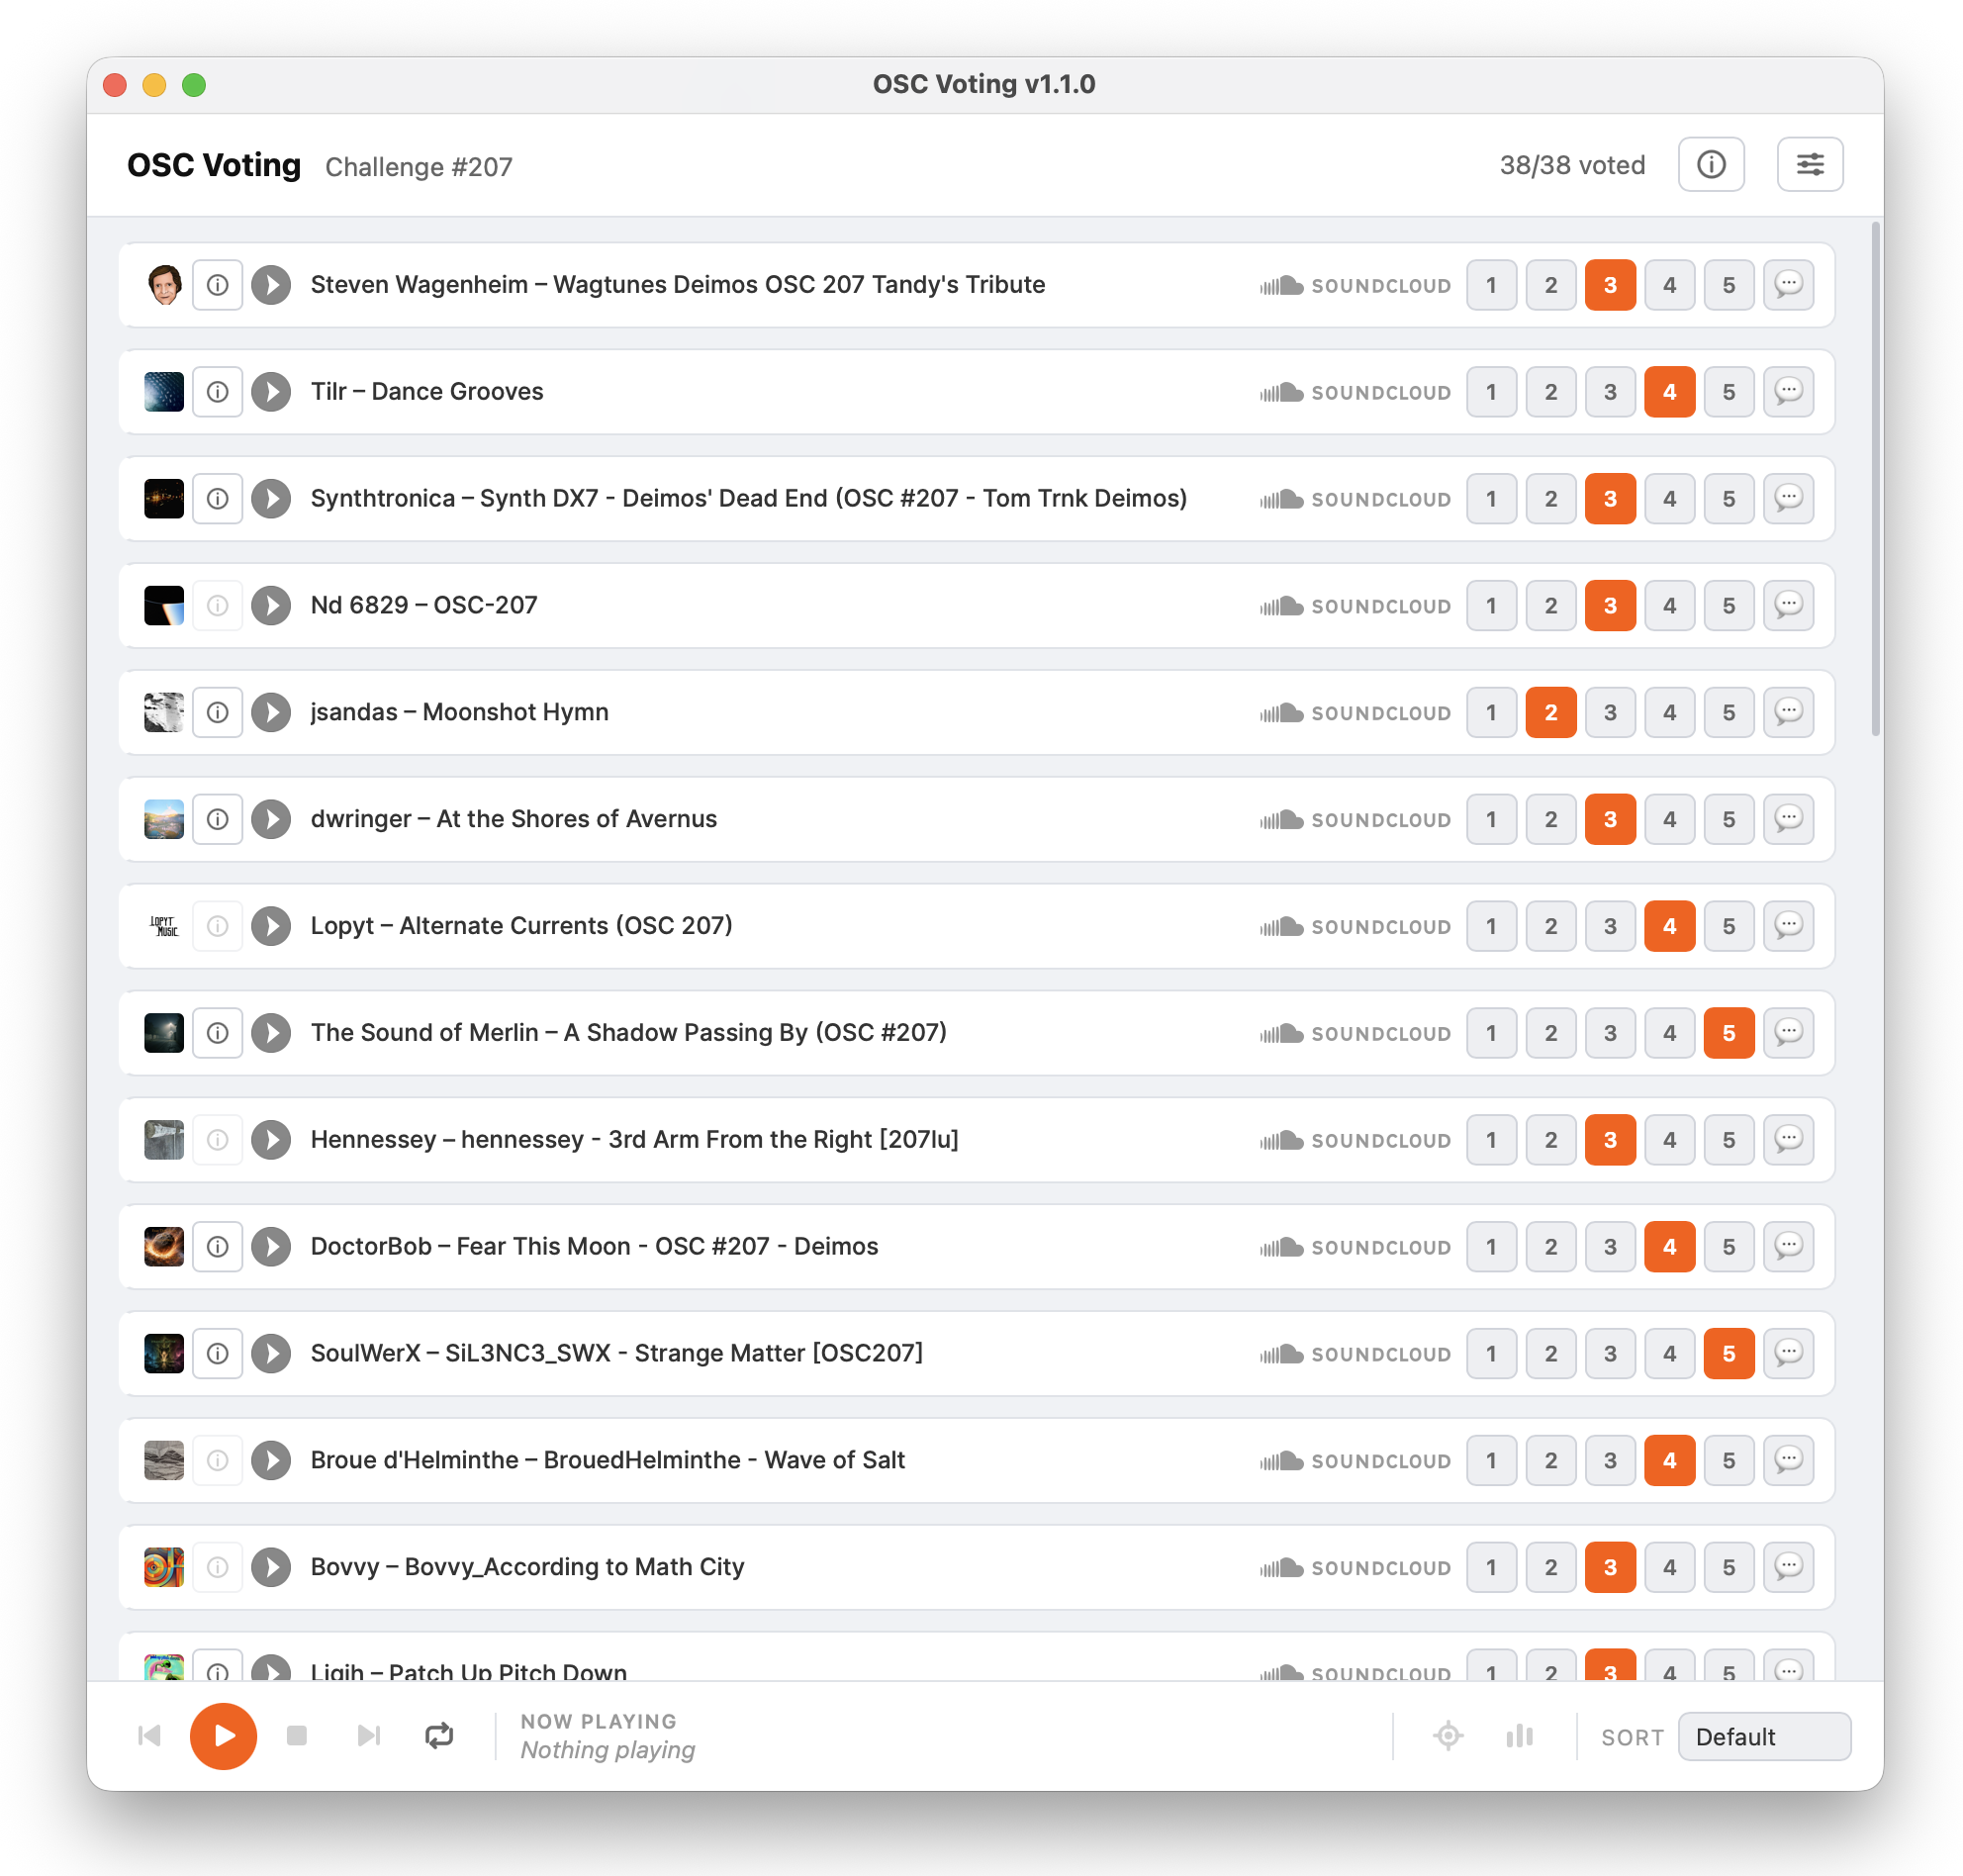Open SoundCloud link for Lopyt Alternate Currents

click(1355, 927)
